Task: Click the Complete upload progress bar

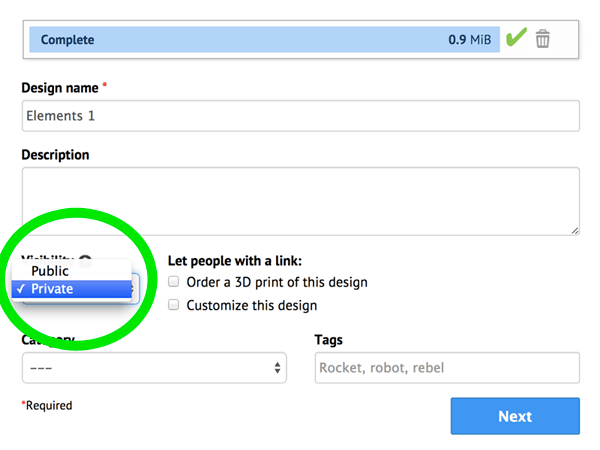Action: coord(264,39)
